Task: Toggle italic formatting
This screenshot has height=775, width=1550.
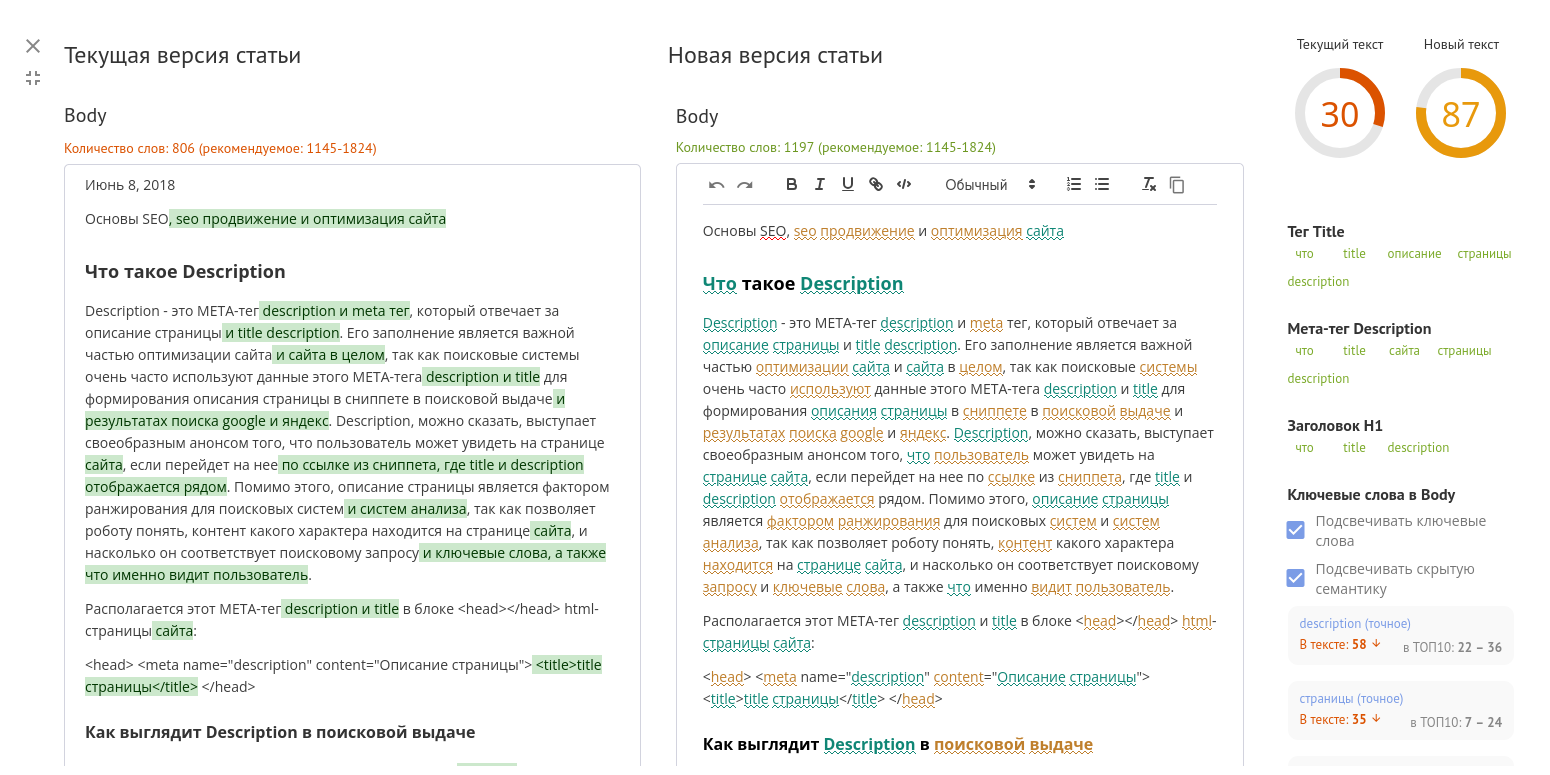Action: click(819, 184)
